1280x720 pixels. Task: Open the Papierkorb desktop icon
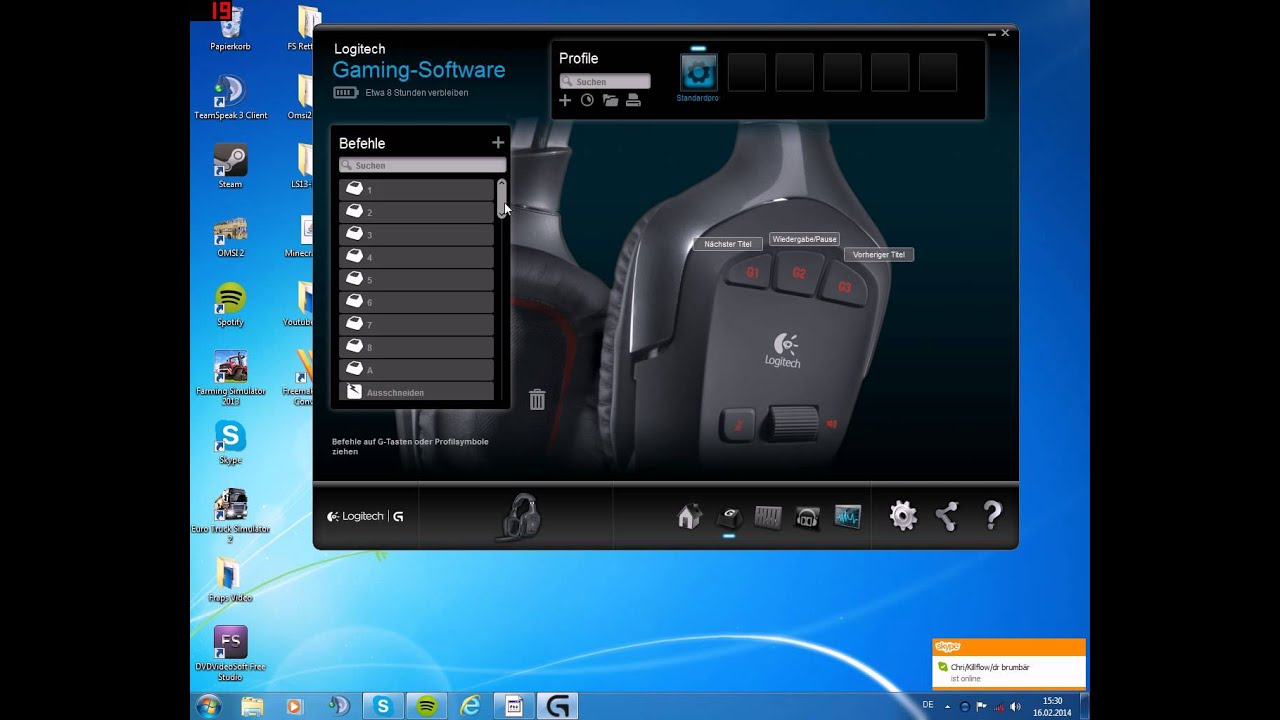pos(230,29)
